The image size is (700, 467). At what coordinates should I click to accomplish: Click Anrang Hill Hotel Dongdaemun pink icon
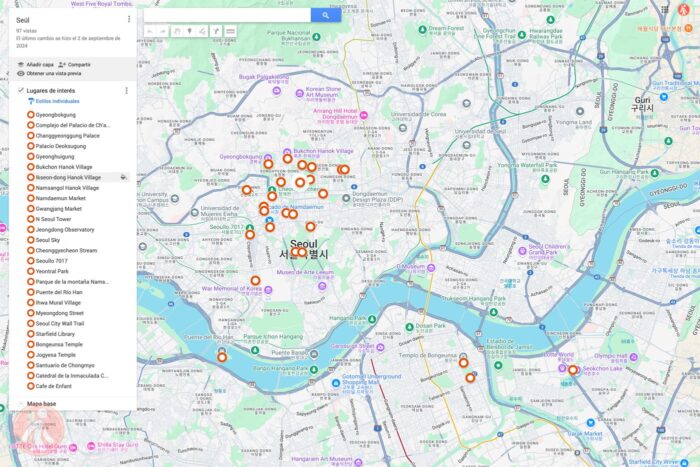click(364, 115)
